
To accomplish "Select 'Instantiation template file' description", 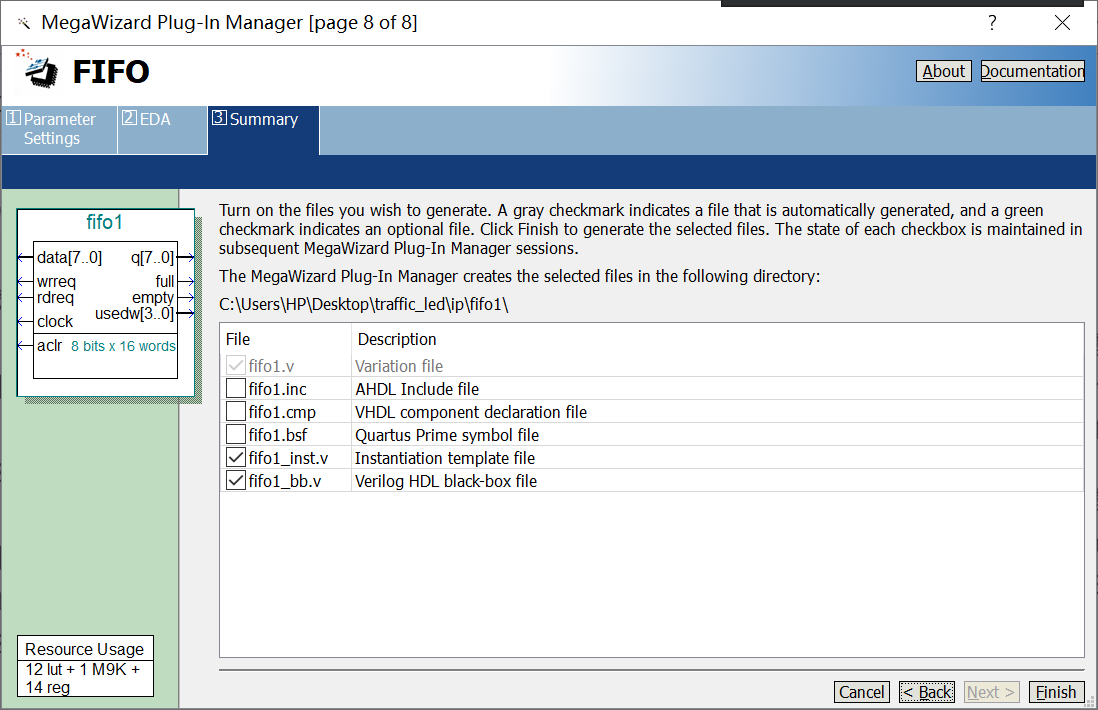I will click(445, 459).
